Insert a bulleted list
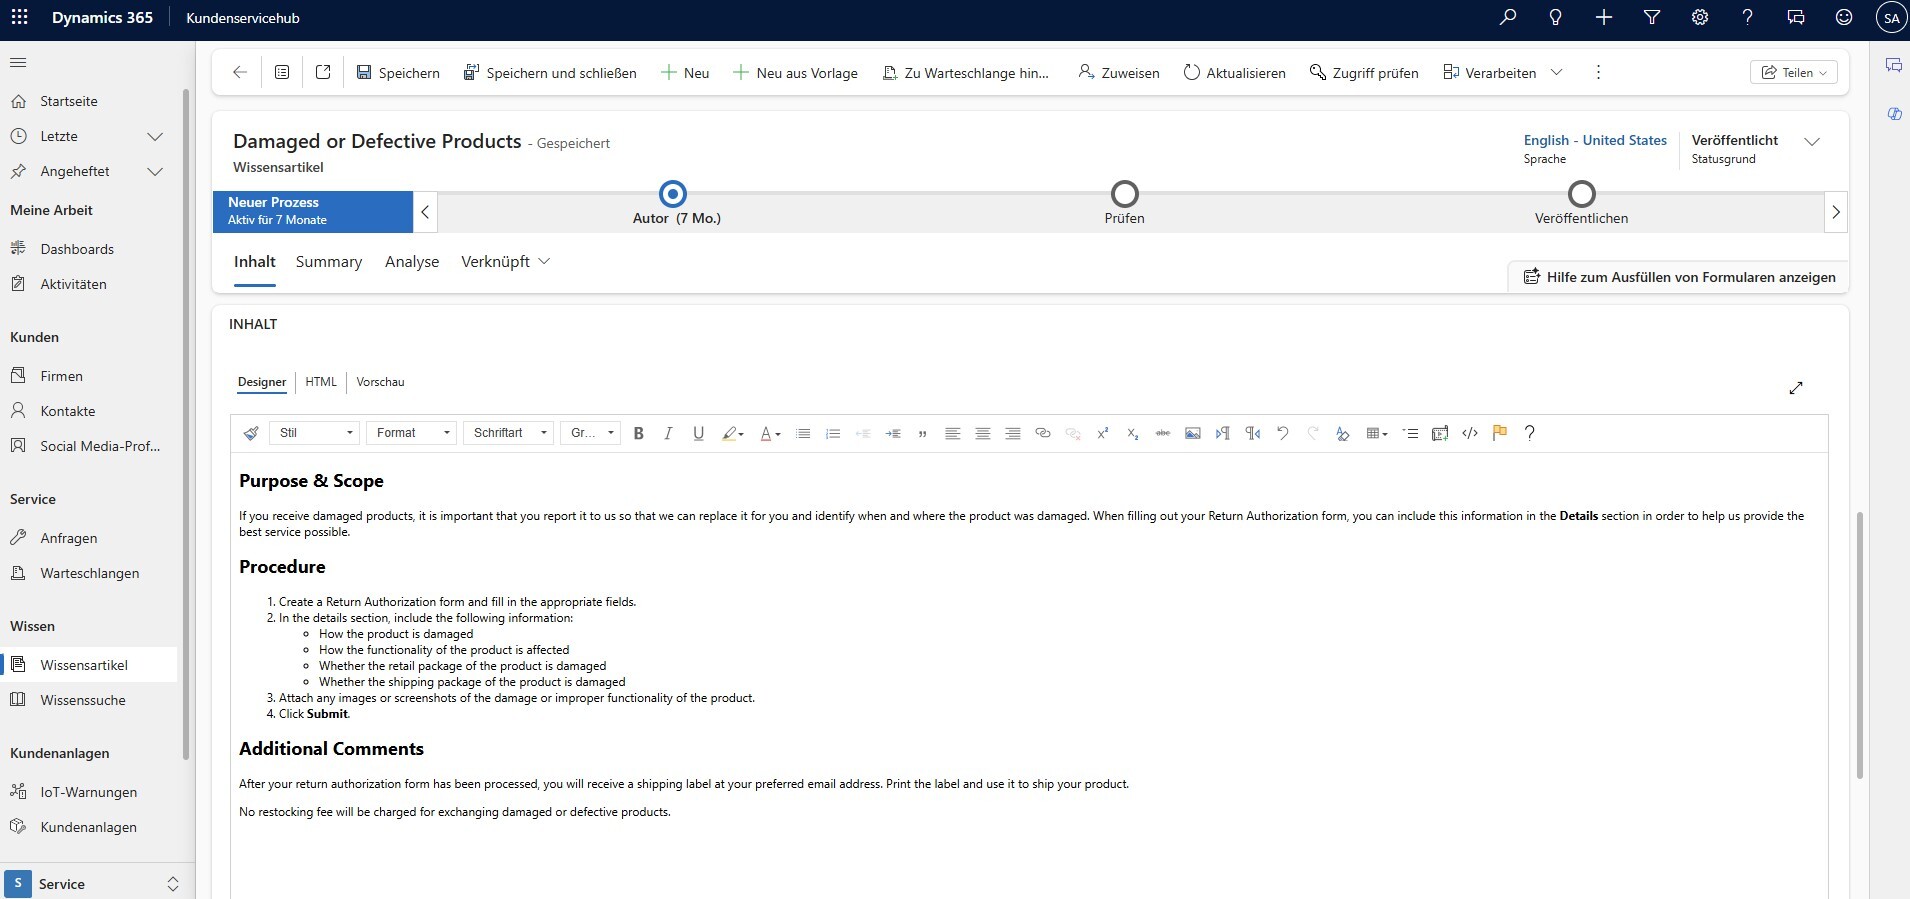Image resolution: width=1910 pixels, height=899 pixels. click(802, 433)
